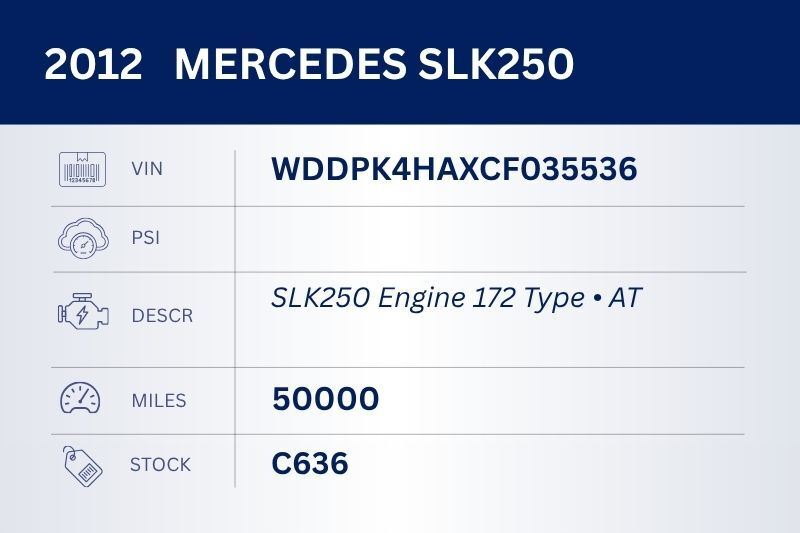This screenshot has height=533, width=800.
Task: Click the STOCK label text
Action: tap(160, 465)
